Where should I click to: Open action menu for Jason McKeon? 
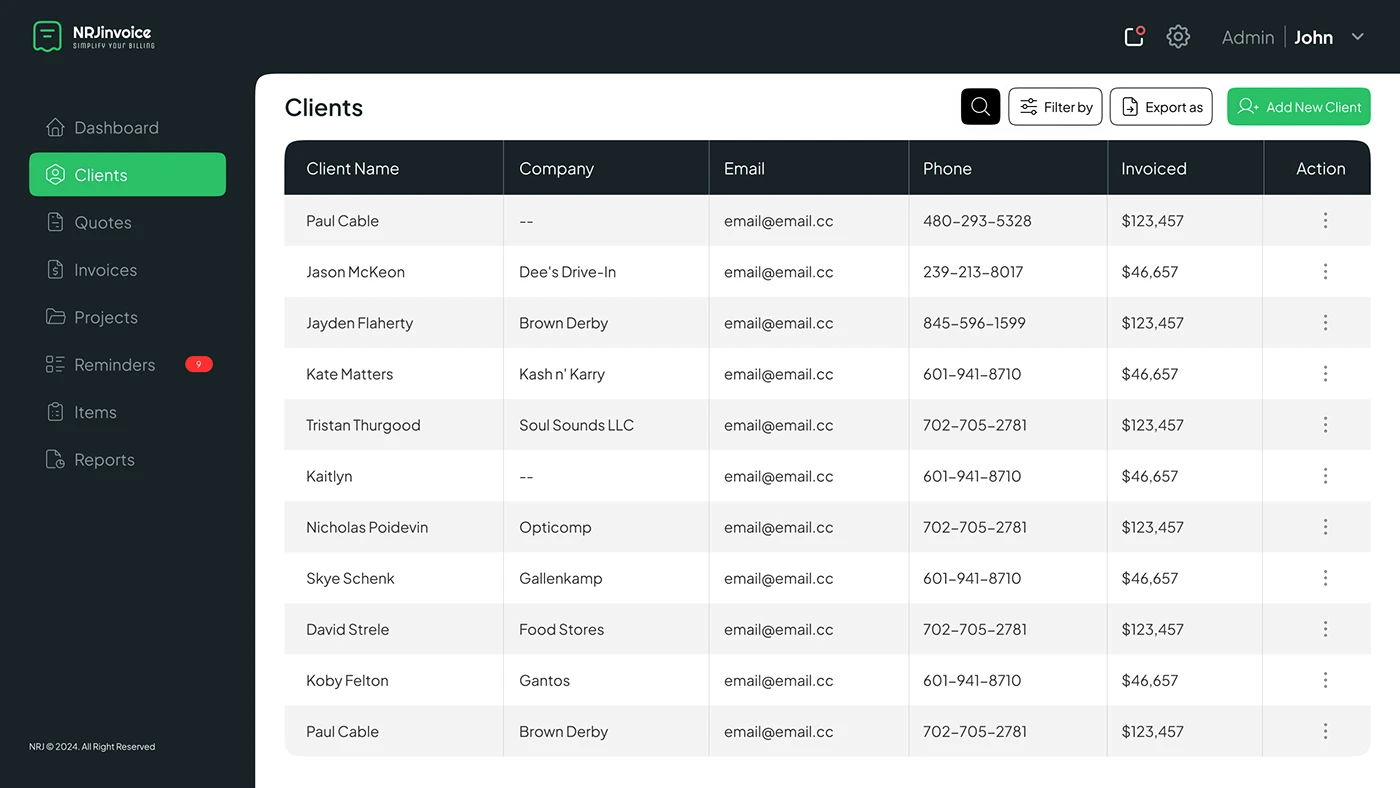(1325, 272)
